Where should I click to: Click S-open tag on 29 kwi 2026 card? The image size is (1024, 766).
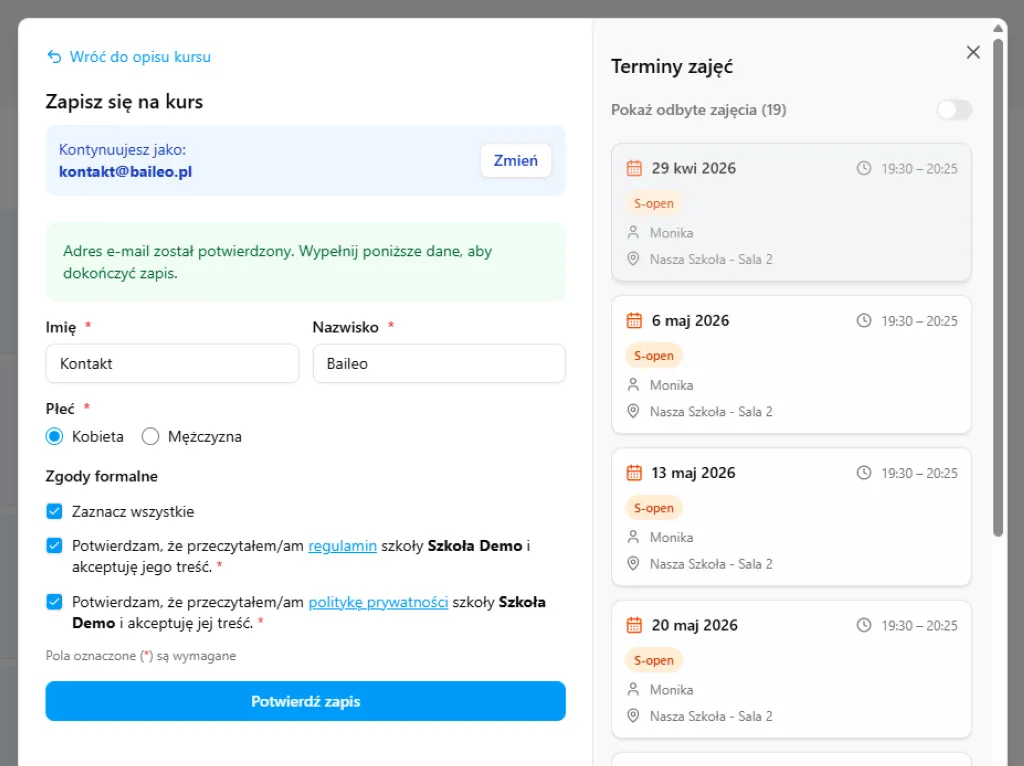[654, 203]
